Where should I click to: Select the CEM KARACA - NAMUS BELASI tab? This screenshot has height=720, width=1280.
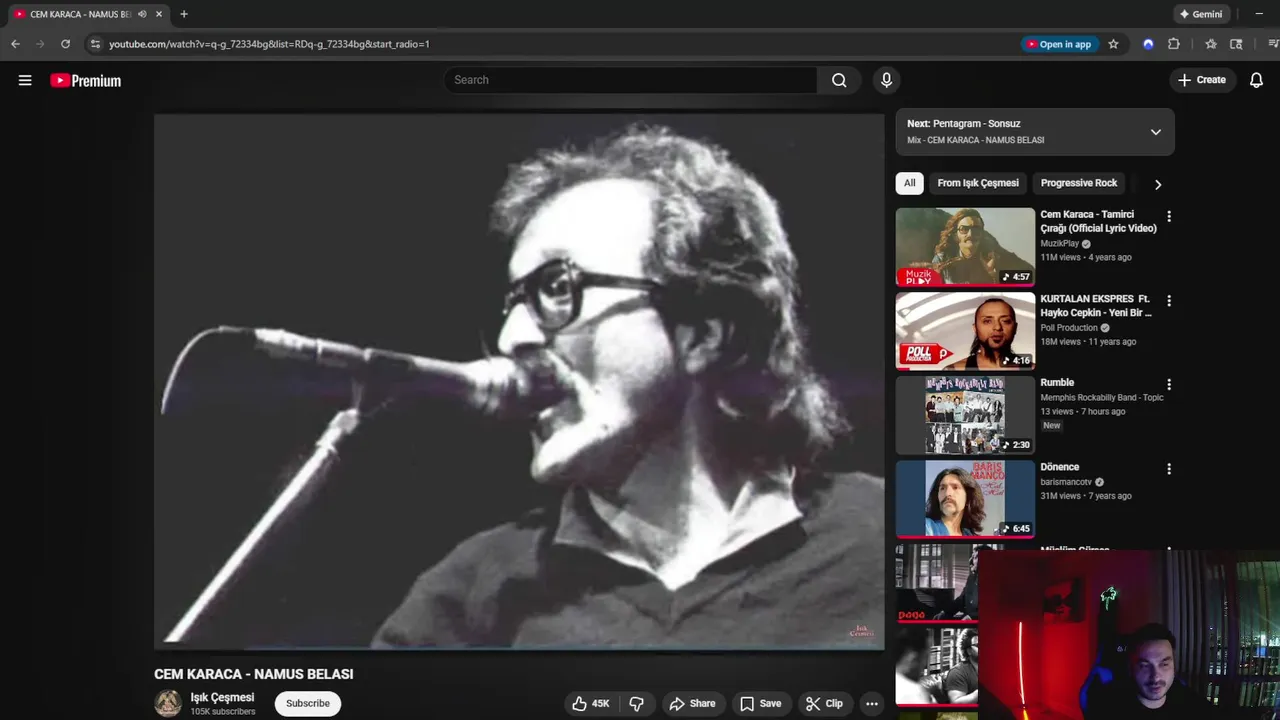(x=80, y=14)
